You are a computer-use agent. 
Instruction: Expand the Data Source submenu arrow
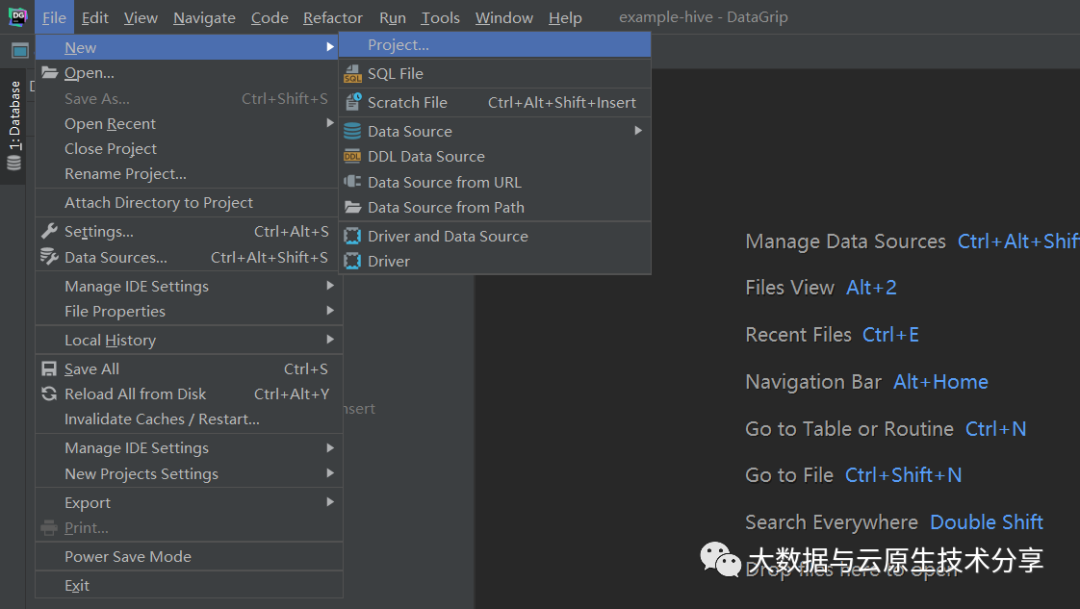(638, 130)
